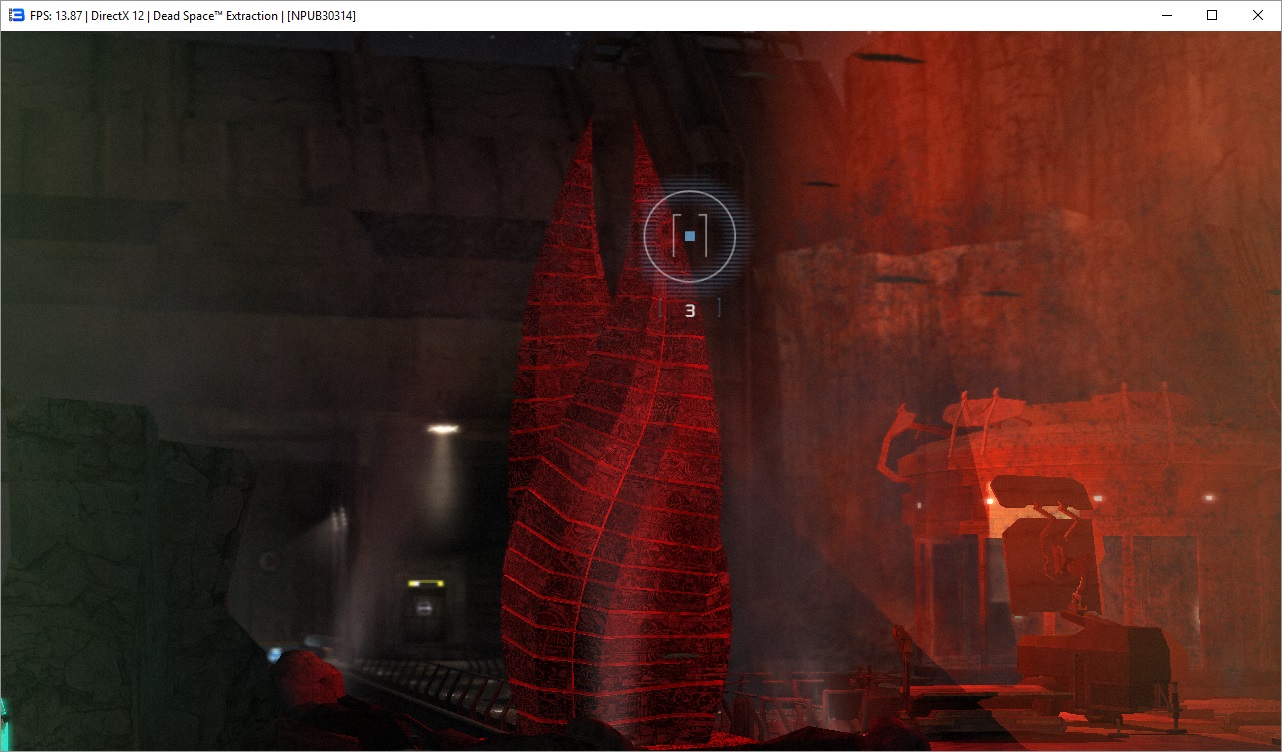1282x752 pixels.
Task: Click the ammo count "3" below the reticle
Action: click(x=689, y=310)
